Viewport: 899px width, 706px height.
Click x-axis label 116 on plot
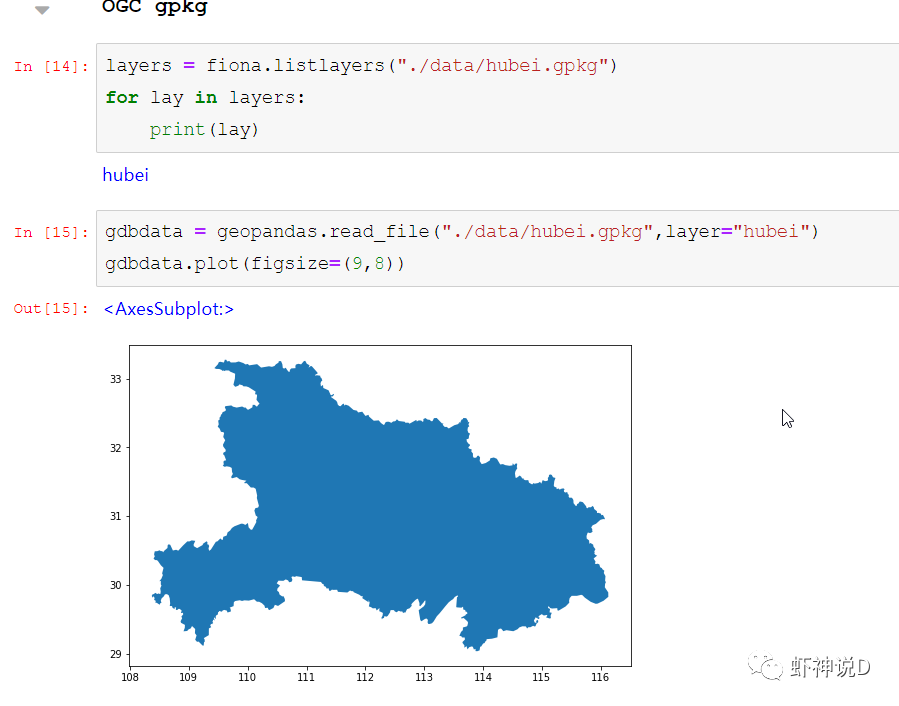coord(600,677)
